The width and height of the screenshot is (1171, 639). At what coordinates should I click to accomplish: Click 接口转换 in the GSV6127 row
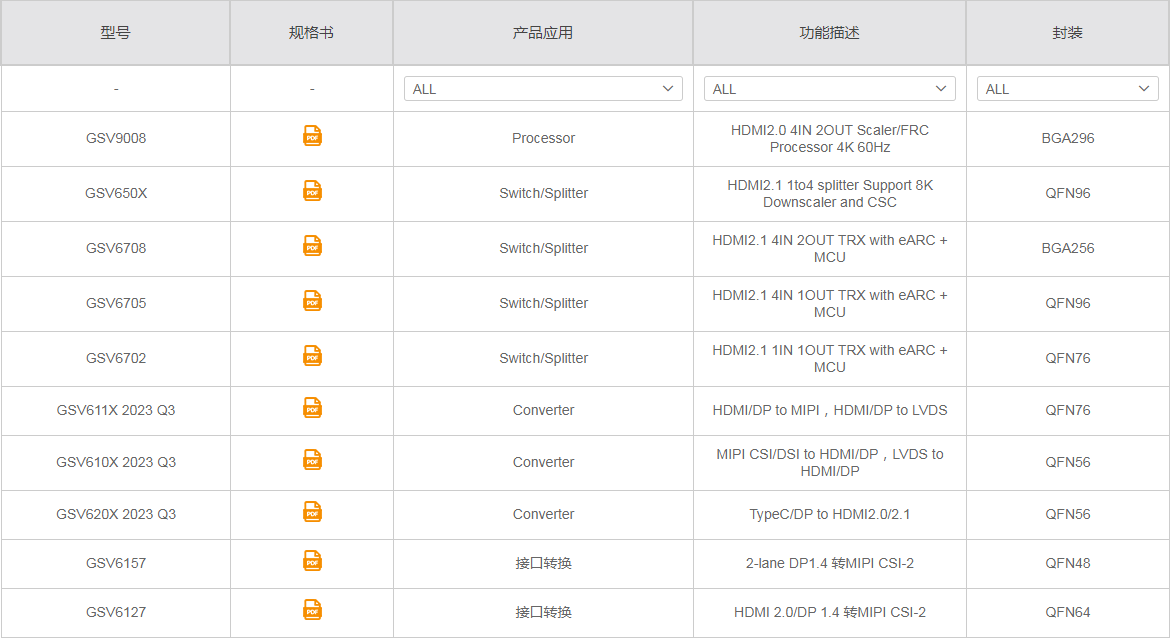click(543, 613)
